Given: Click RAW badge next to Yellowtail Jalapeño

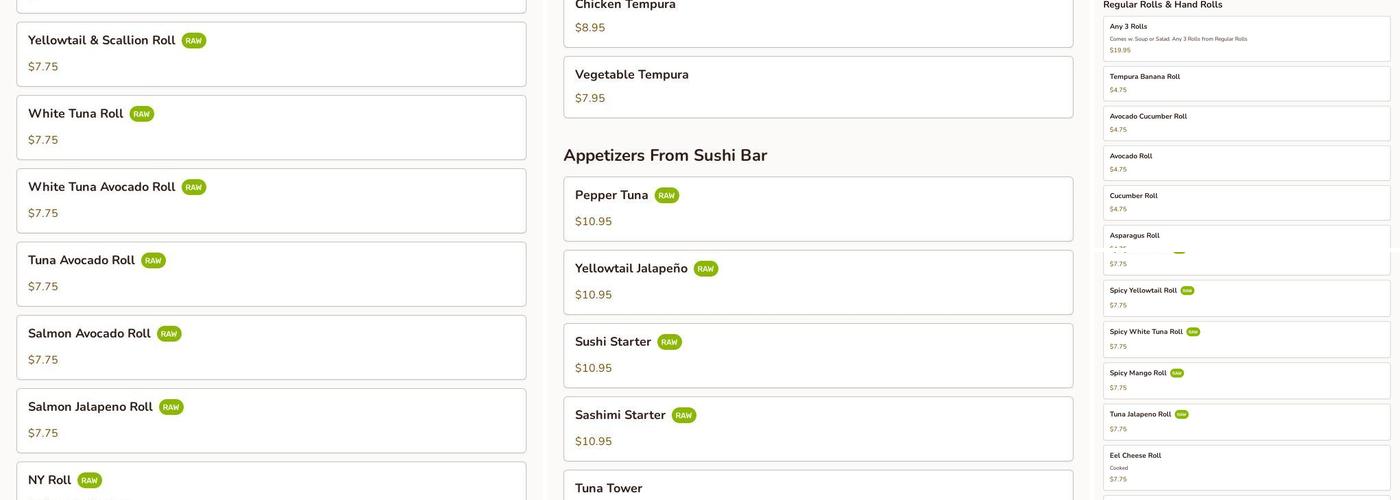Looking at the screenshot, I should 706,269.
